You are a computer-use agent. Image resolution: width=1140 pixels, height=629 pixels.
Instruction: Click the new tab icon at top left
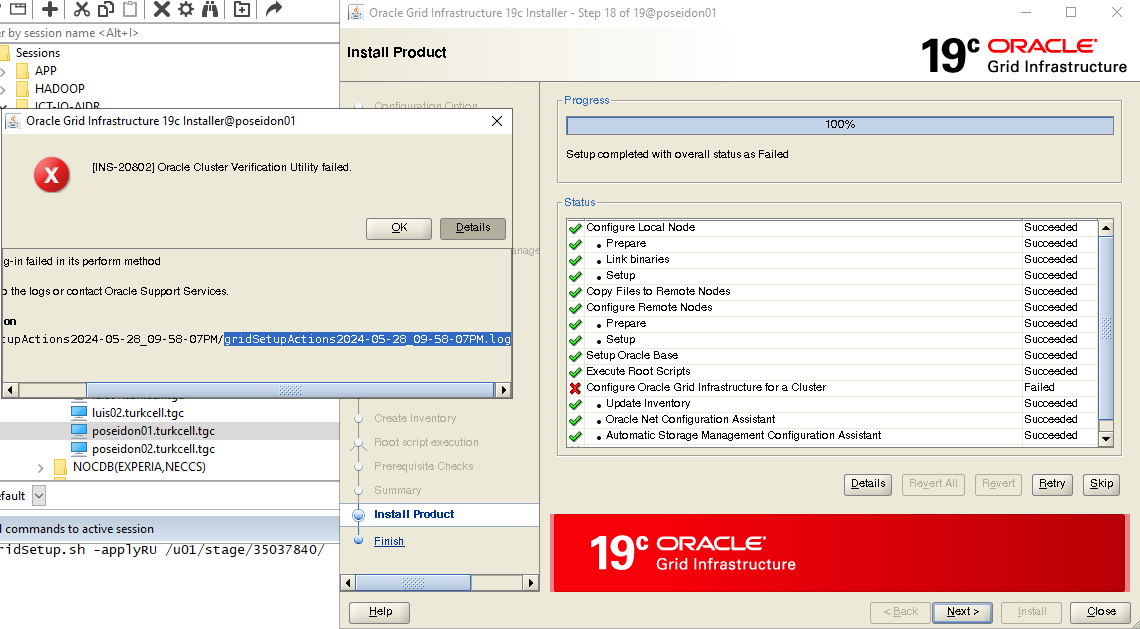tap(20, 11)
